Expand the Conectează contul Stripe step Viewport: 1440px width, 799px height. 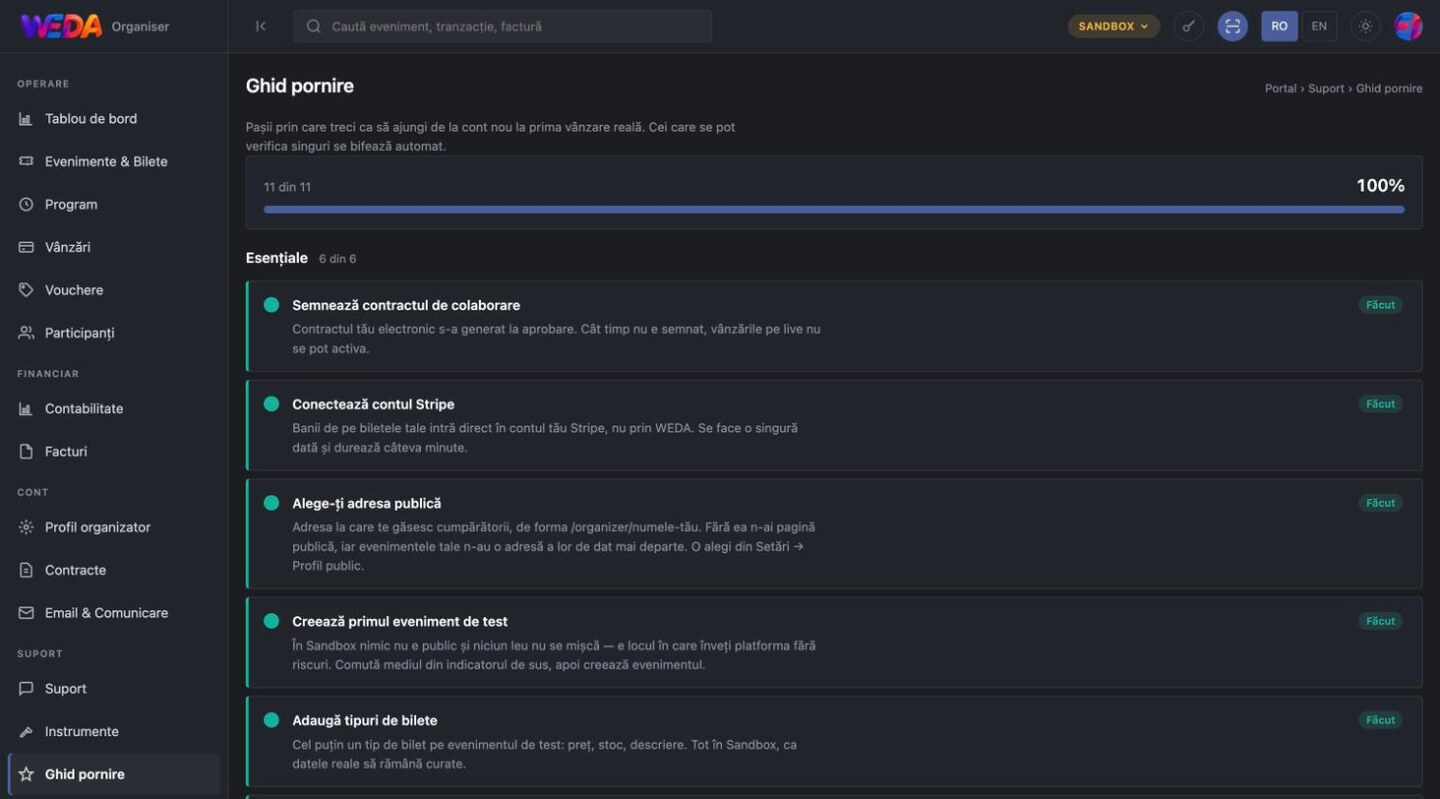click(834, 425)
